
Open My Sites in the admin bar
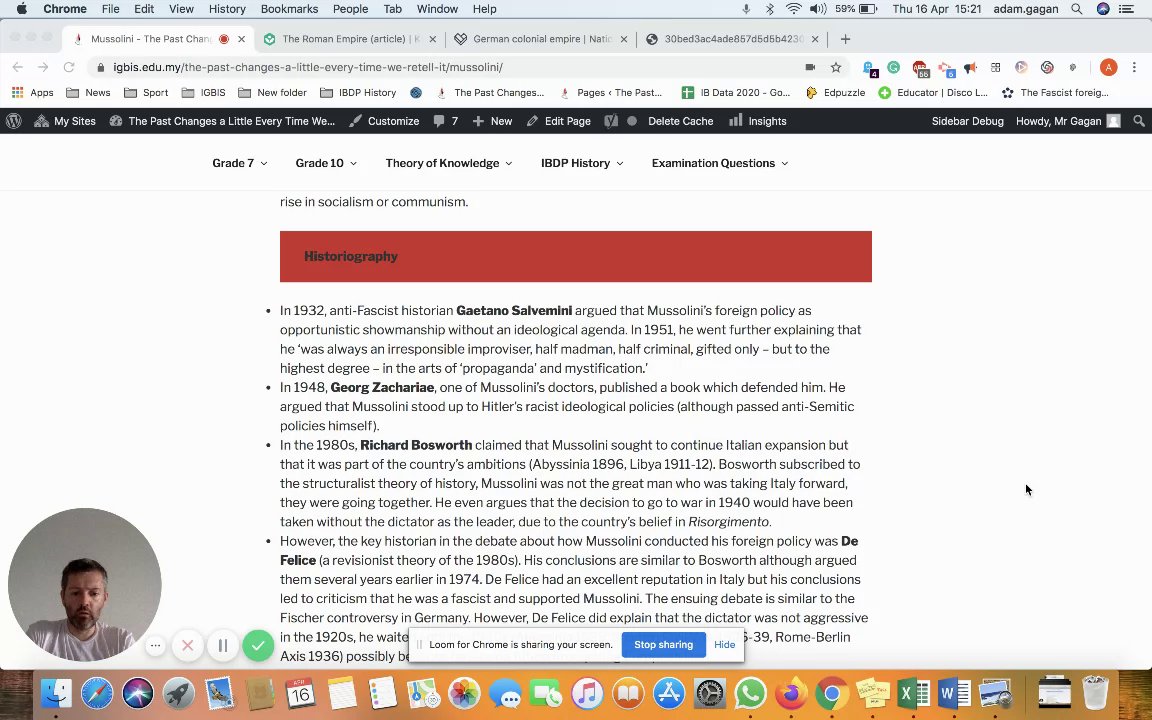(65, 121)
